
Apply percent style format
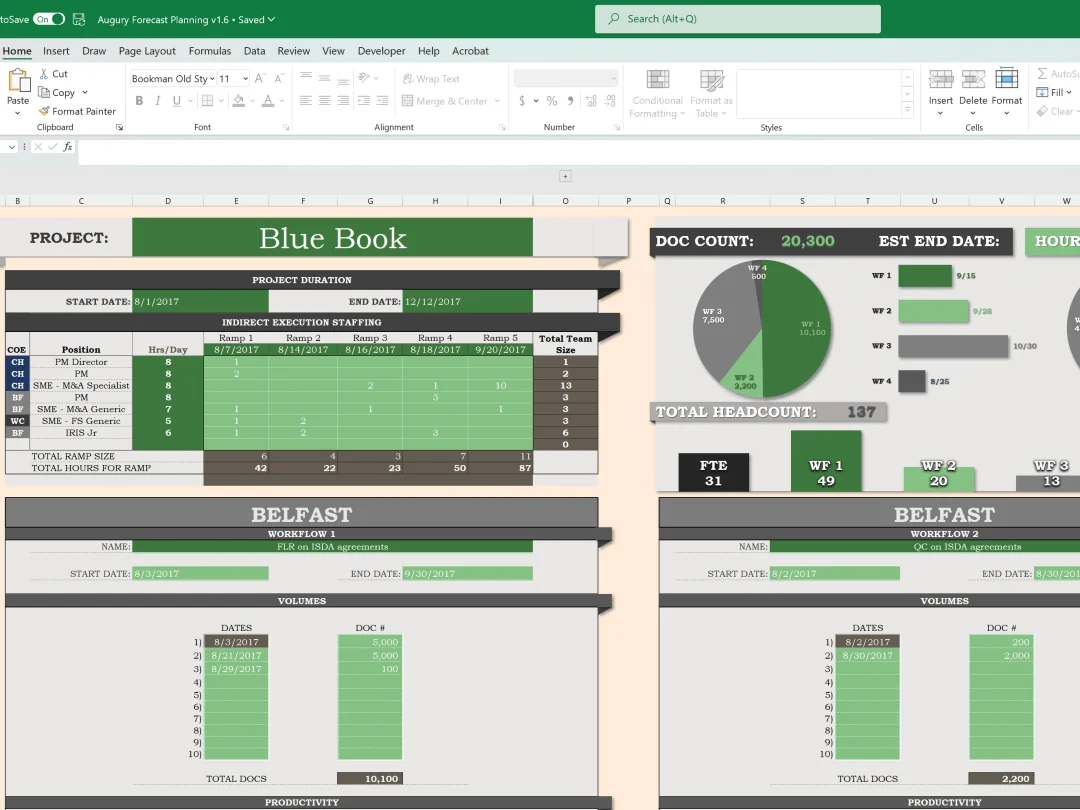click(552, 101)
